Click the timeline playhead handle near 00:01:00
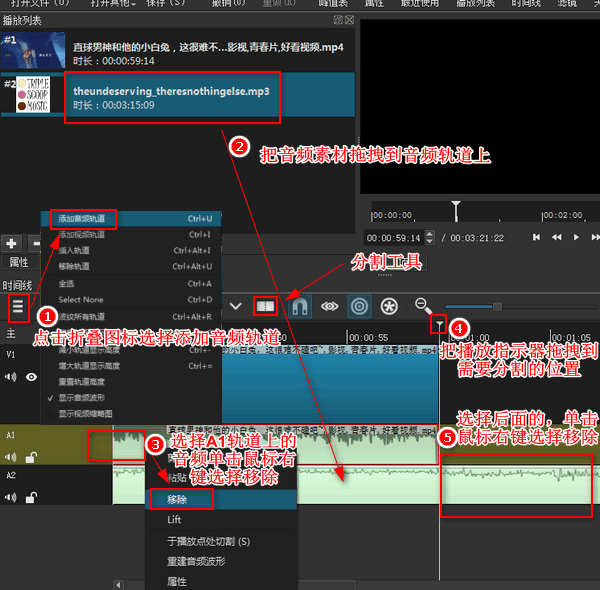Screen dimensions: 600x590 439,326
